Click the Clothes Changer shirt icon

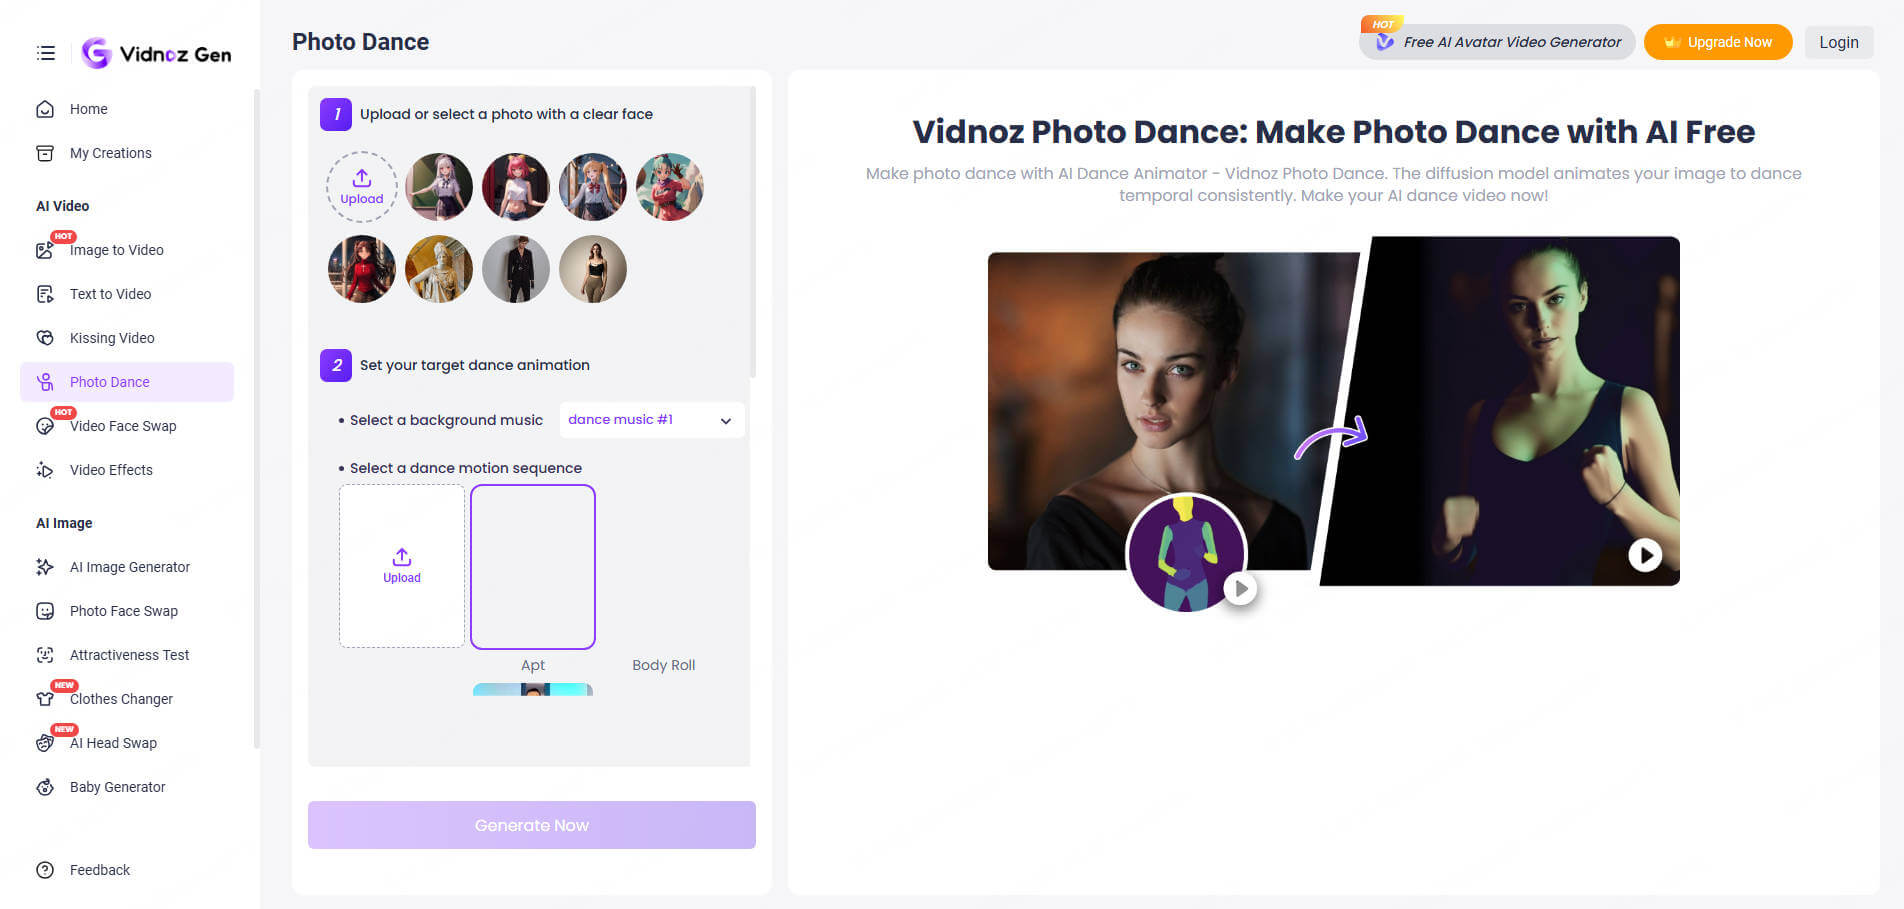click(45, 699)
